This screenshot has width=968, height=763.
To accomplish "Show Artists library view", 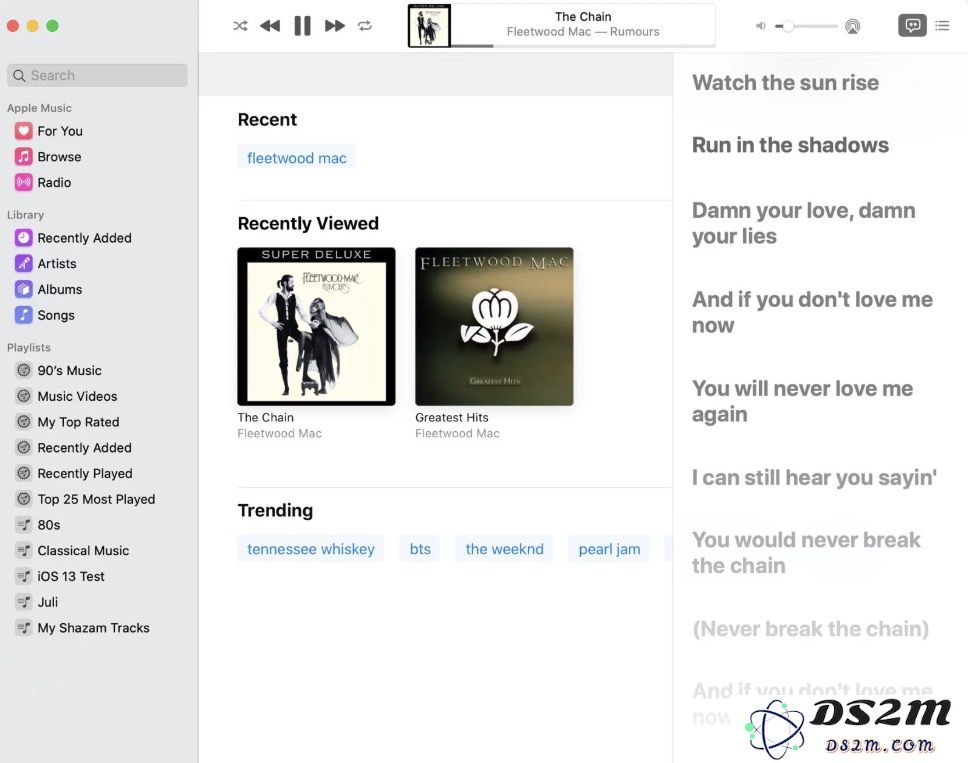I will pyautogui.click(x=57, y=264).
